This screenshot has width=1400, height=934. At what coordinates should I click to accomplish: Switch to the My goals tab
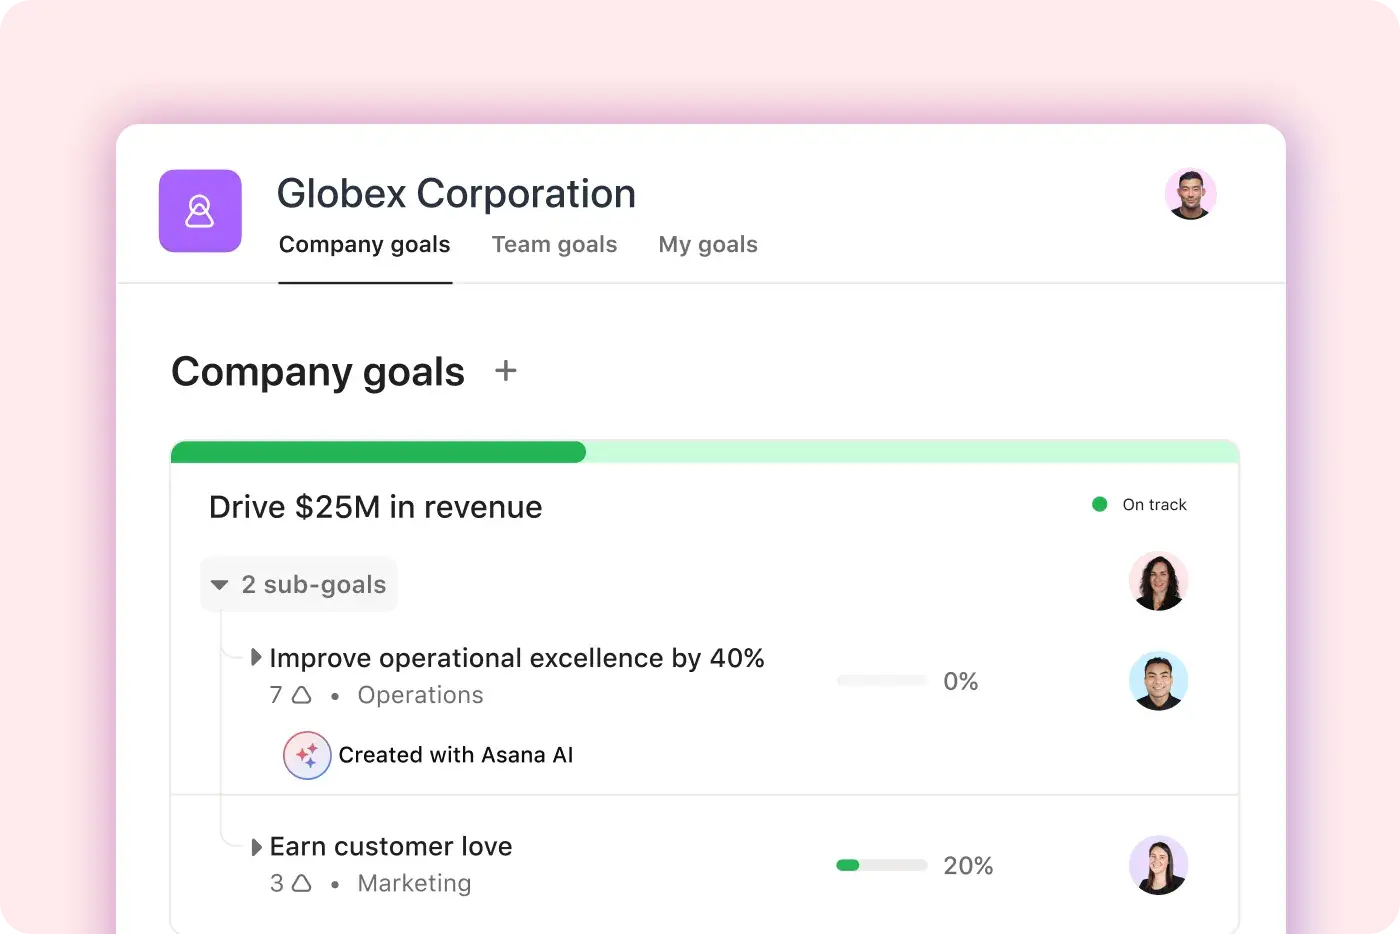708,245
